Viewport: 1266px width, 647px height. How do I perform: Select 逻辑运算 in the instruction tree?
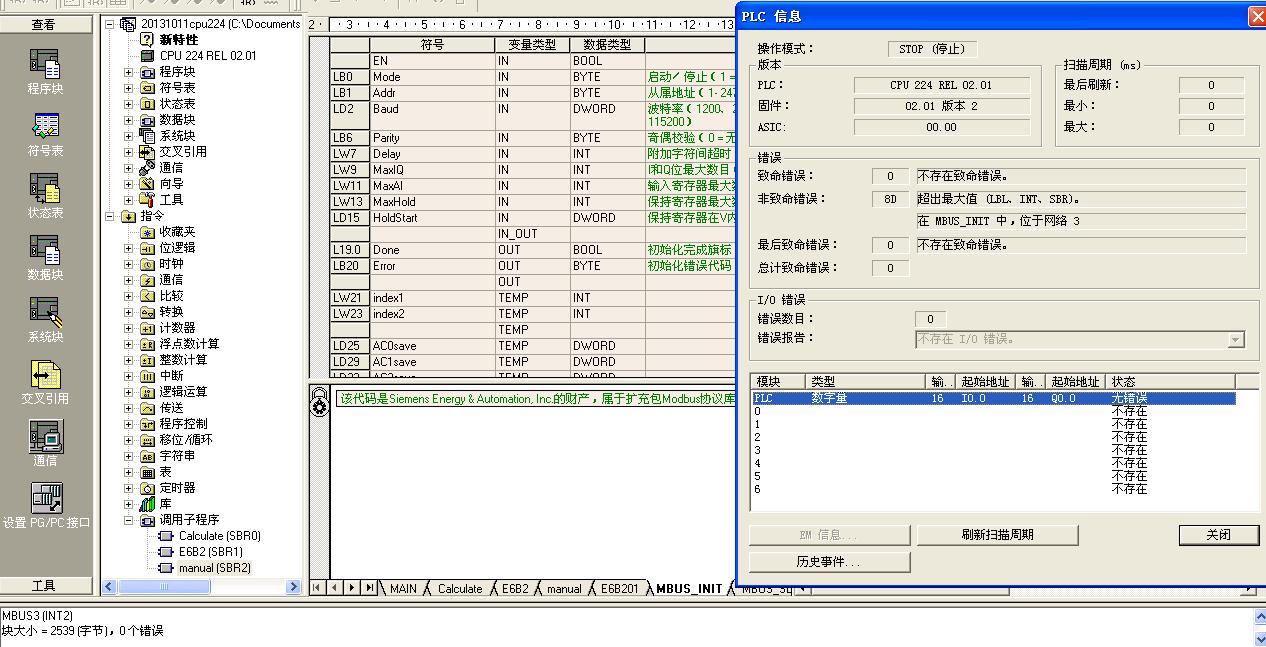[183, 392]
